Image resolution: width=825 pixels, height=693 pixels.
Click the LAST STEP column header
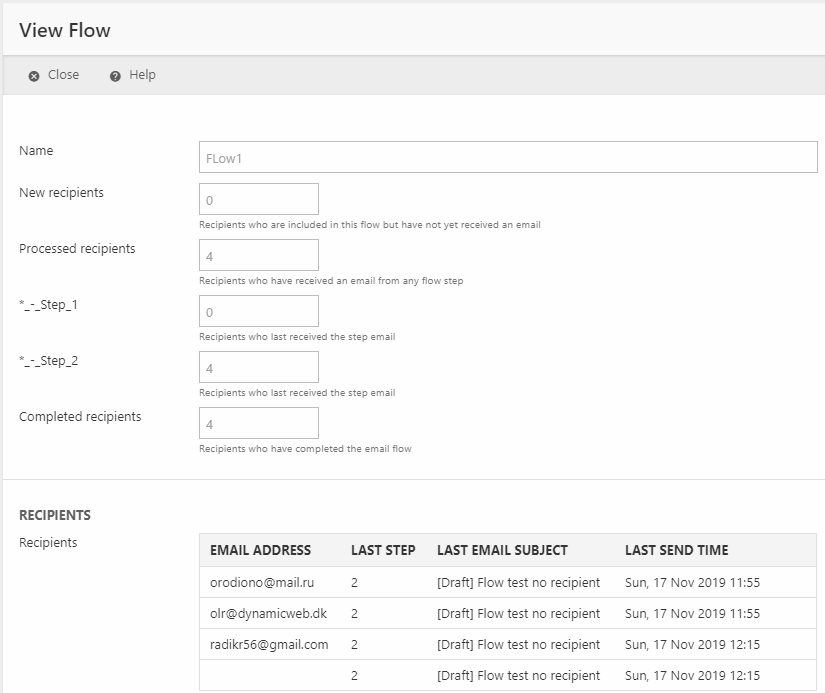point(383,550)
